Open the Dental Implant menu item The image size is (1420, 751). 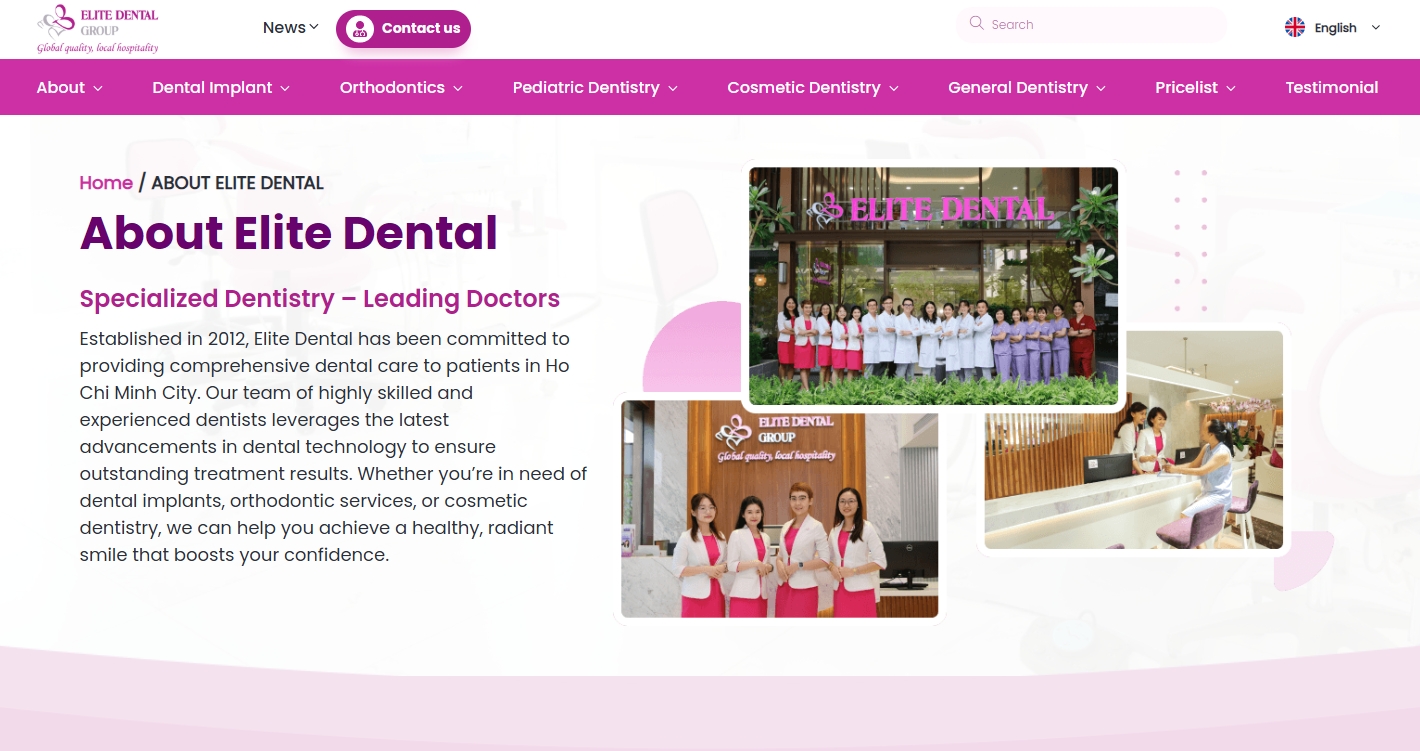(212, 87)
